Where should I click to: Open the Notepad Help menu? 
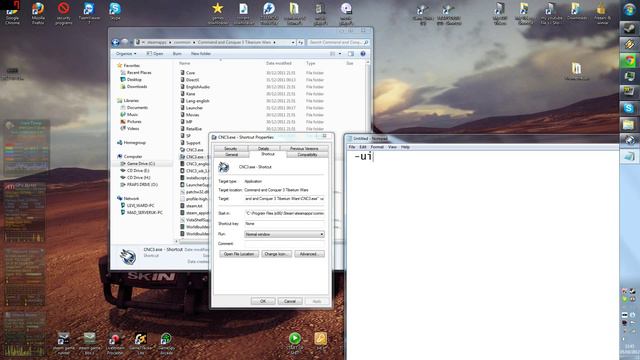pyautogui.click(x=405, y=147)
